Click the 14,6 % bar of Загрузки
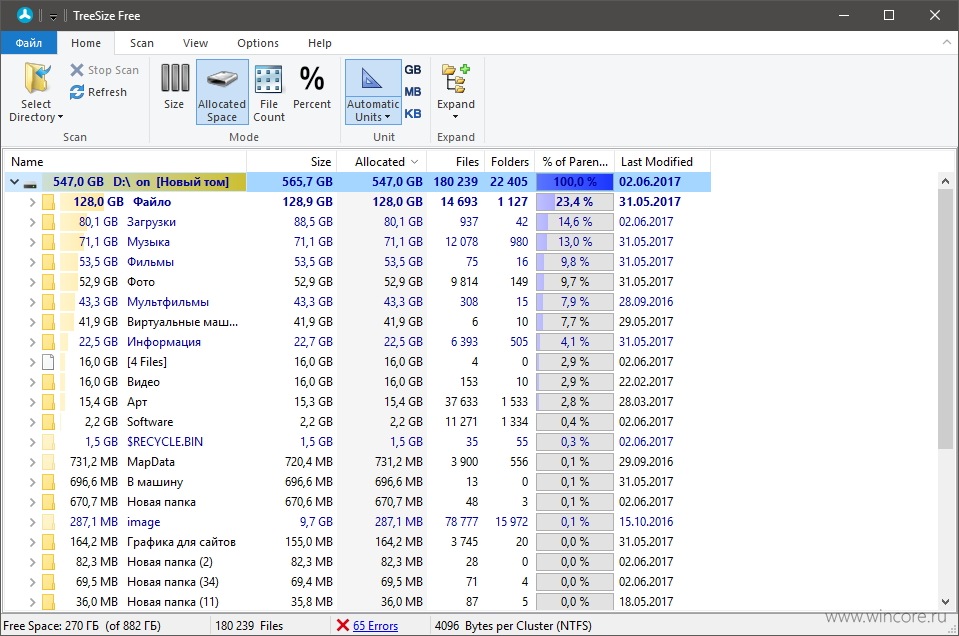959x636 pixels. [x=575, y=222]
